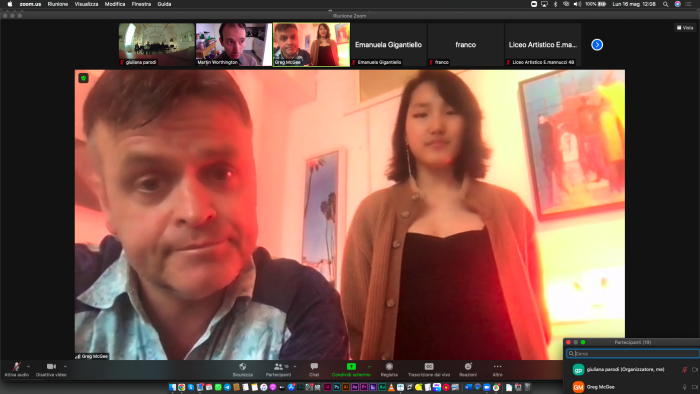
Task: Click the participant search field
Action: 633,353
